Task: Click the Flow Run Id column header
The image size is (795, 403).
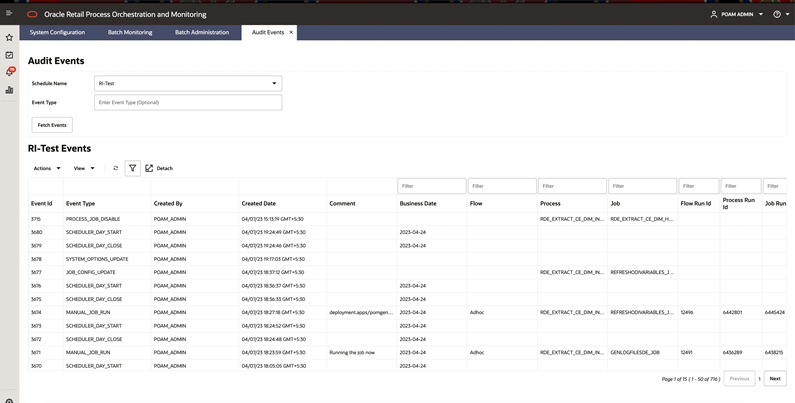Action: 696,203
